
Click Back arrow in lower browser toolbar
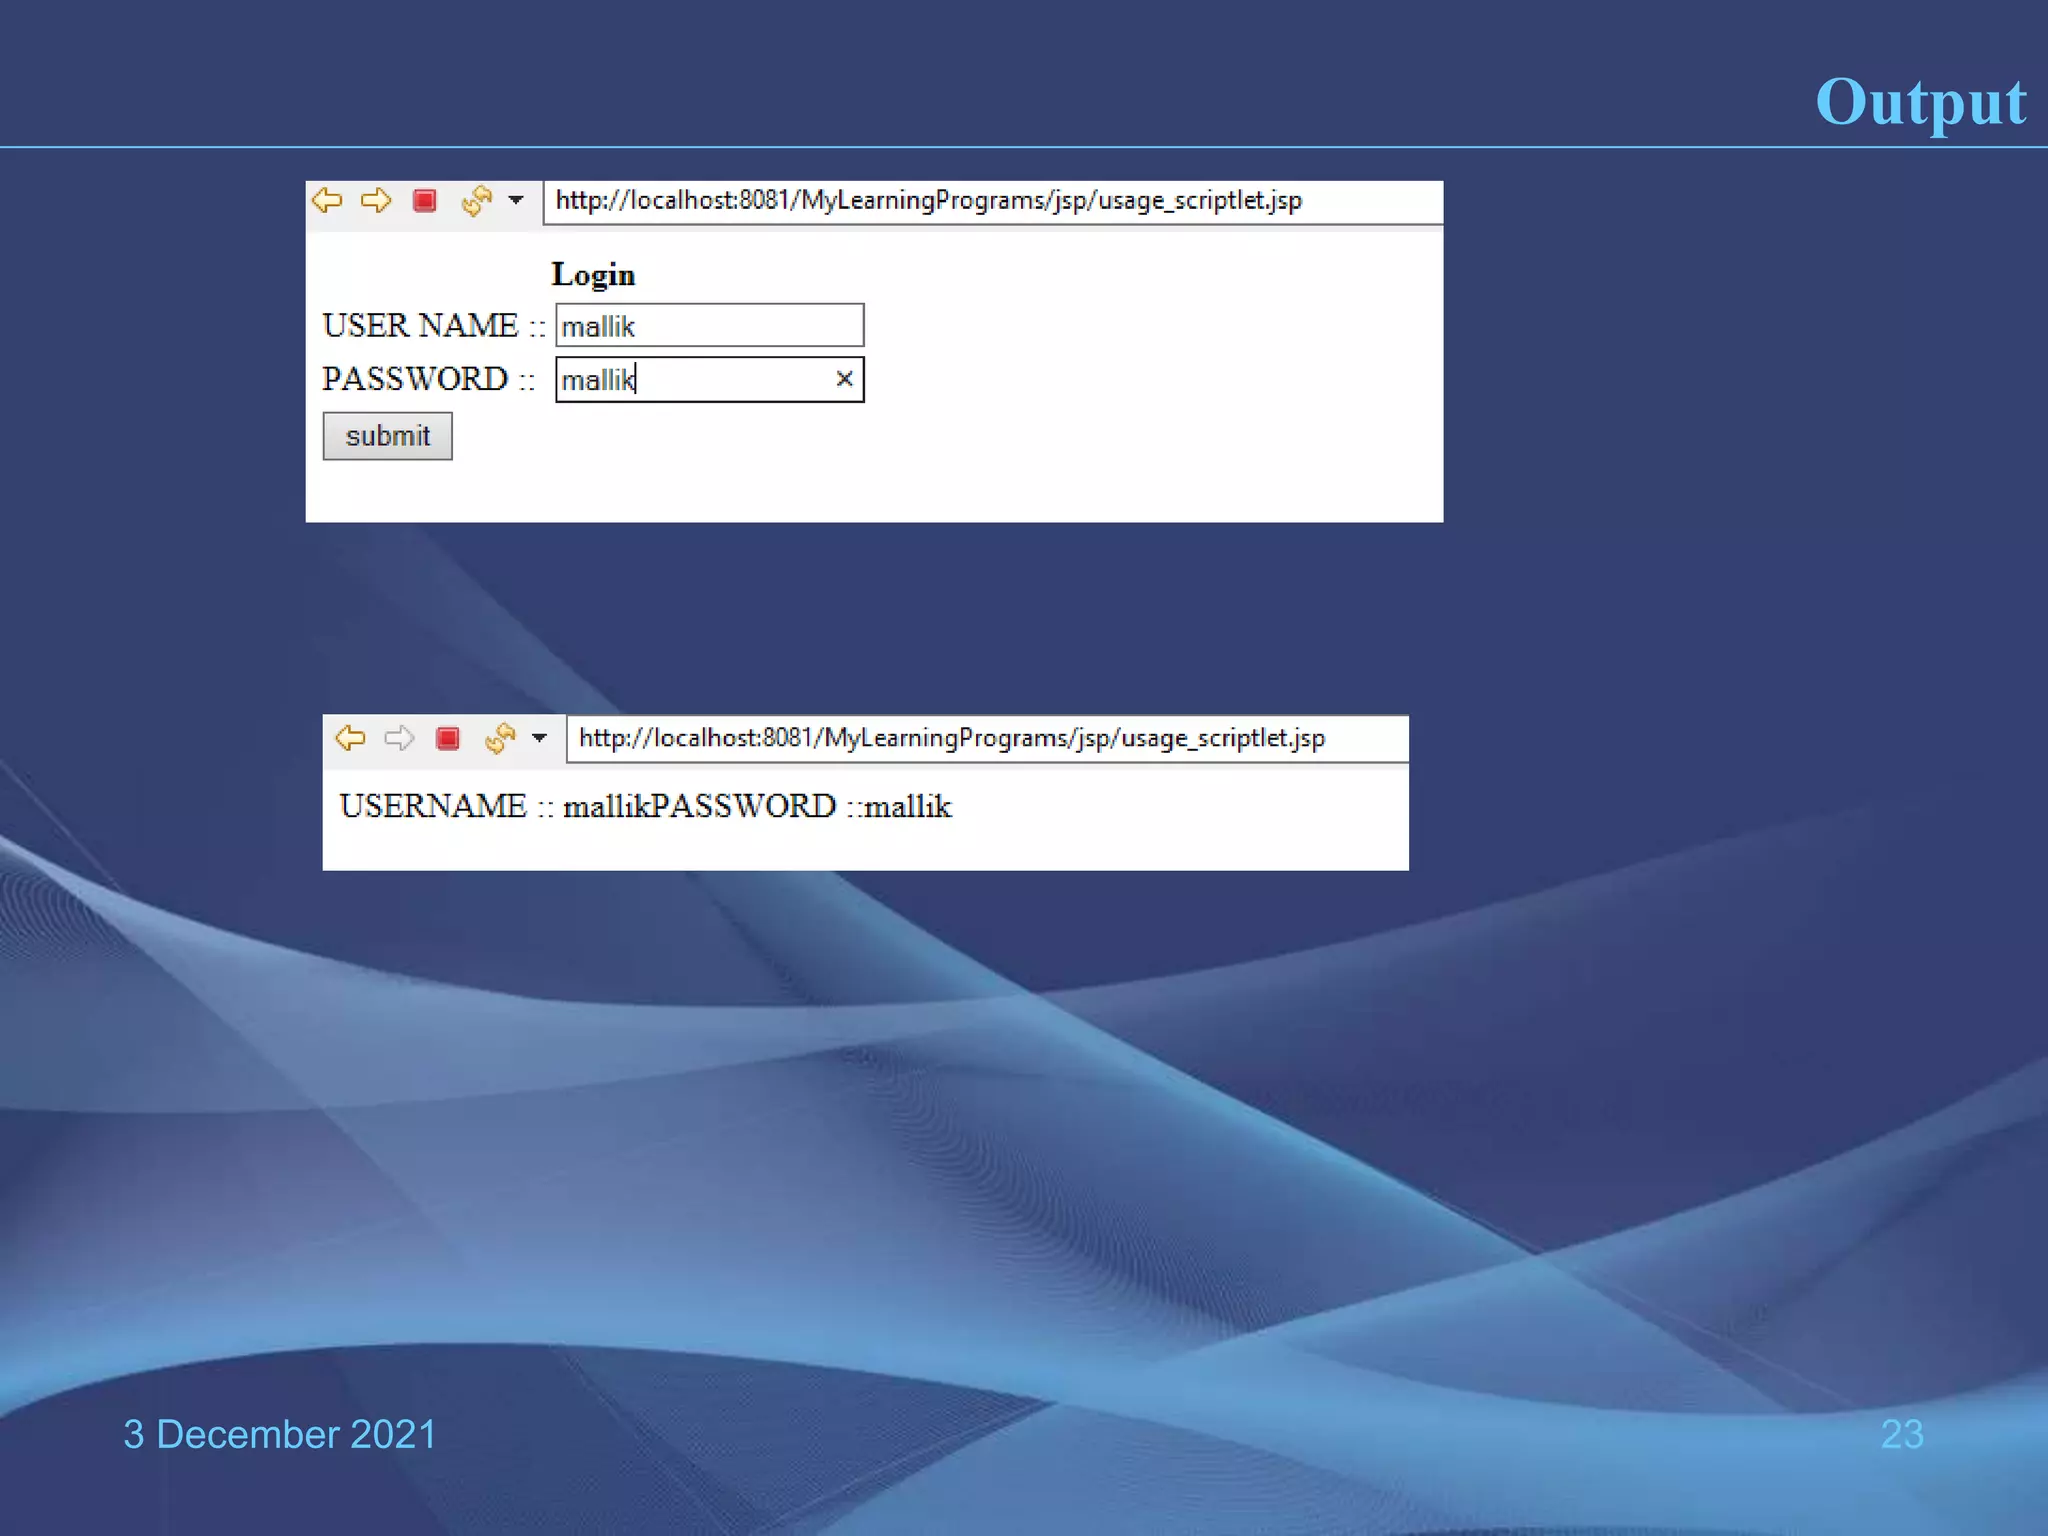[350, 738]
